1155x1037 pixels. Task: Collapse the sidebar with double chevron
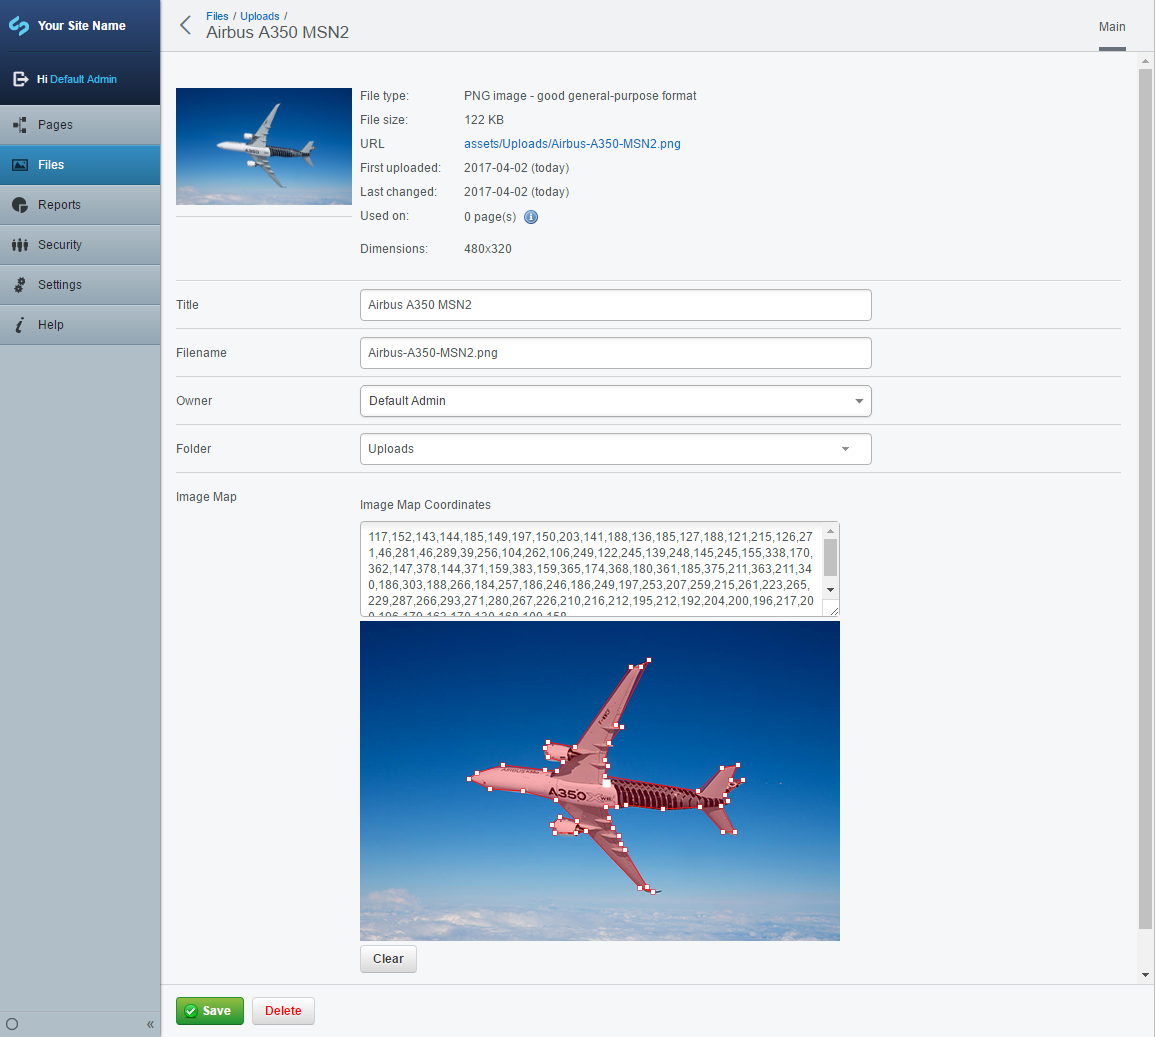[150, 1024]
